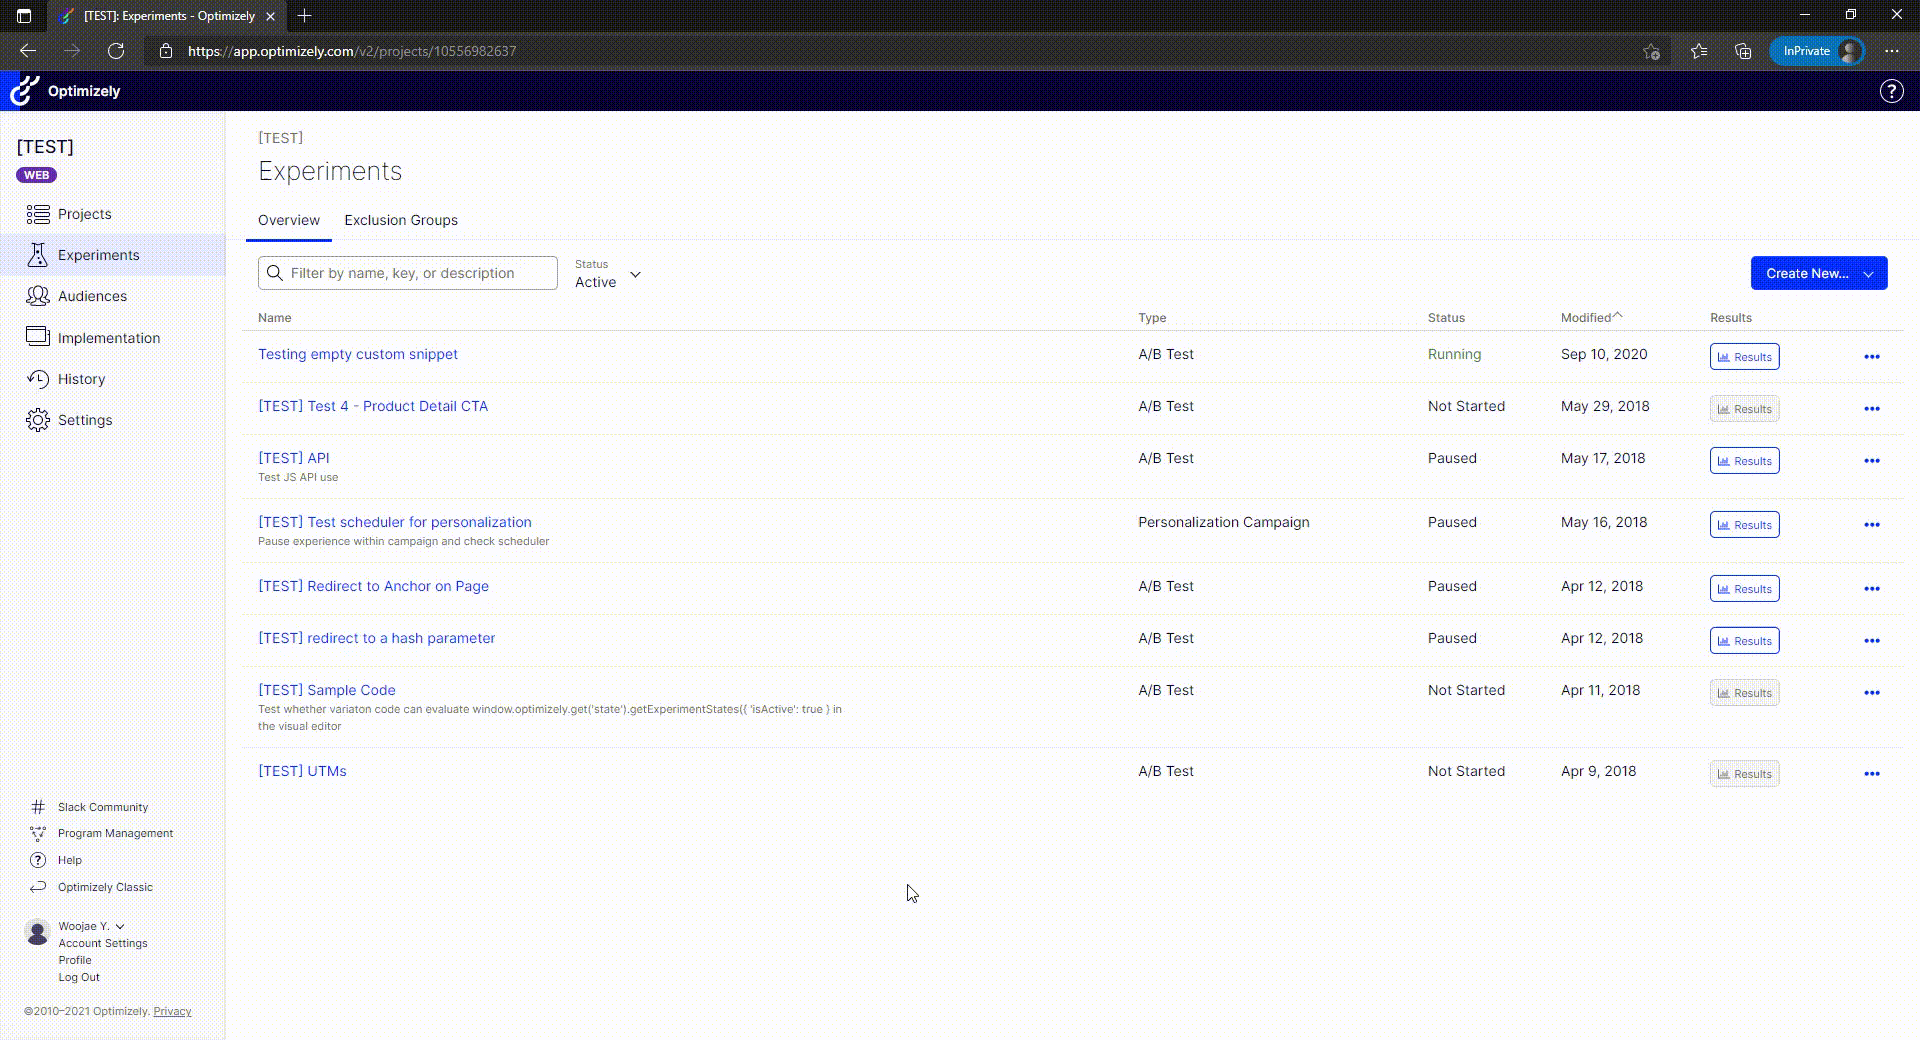This screenshot has width=1920, height=1040.
Task: Add this page to favorites
Action: click(x=1651, y=51)
